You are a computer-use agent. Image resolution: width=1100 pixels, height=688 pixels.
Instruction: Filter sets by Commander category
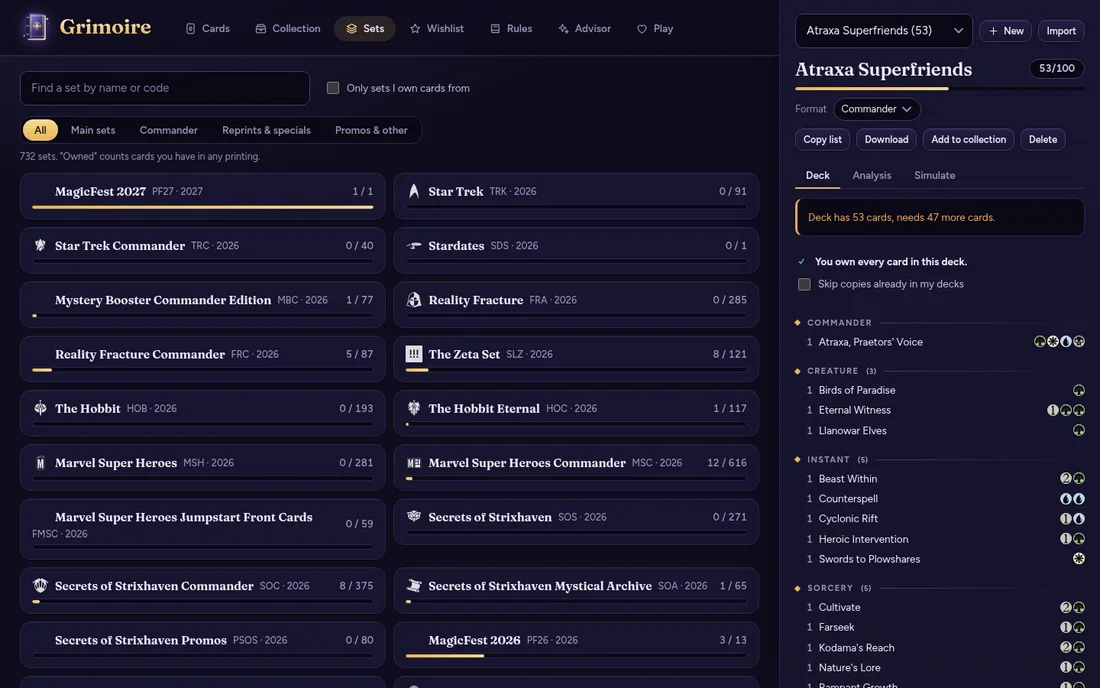tap(168, 130)
